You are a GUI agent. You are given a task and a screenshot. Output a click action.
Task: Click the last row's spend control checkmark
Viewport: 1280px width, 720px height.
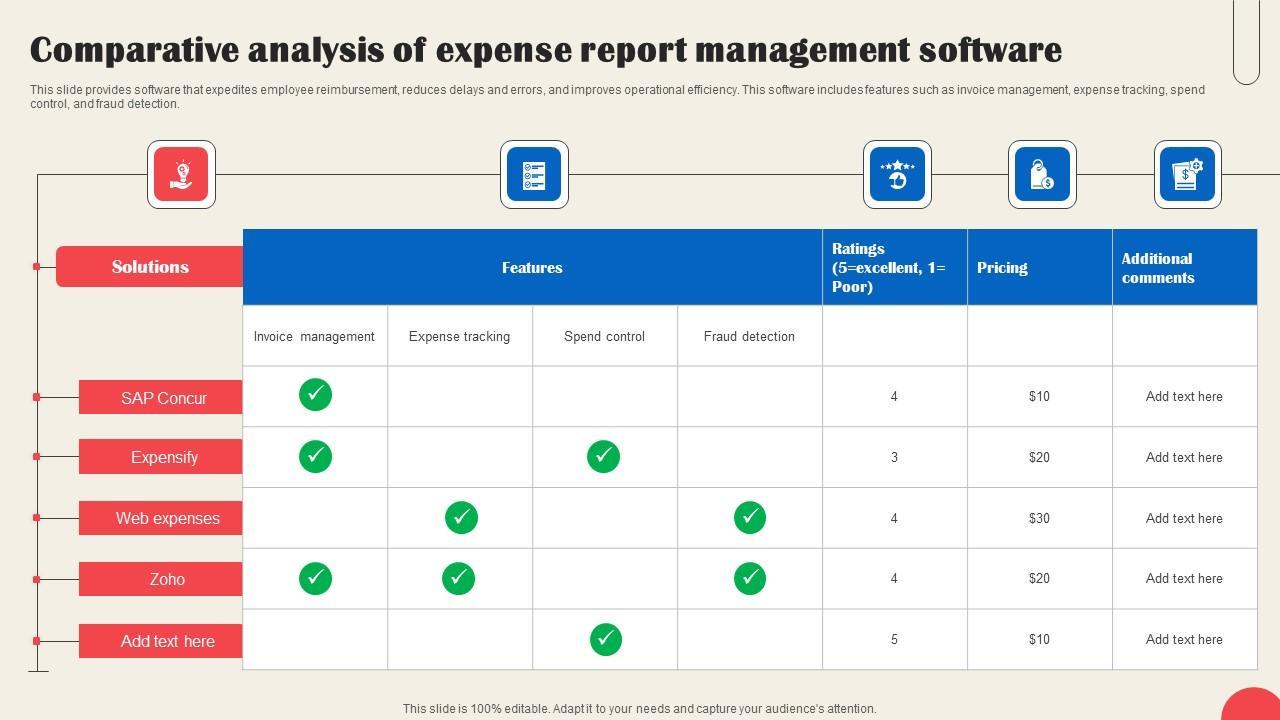coord(605,639)
